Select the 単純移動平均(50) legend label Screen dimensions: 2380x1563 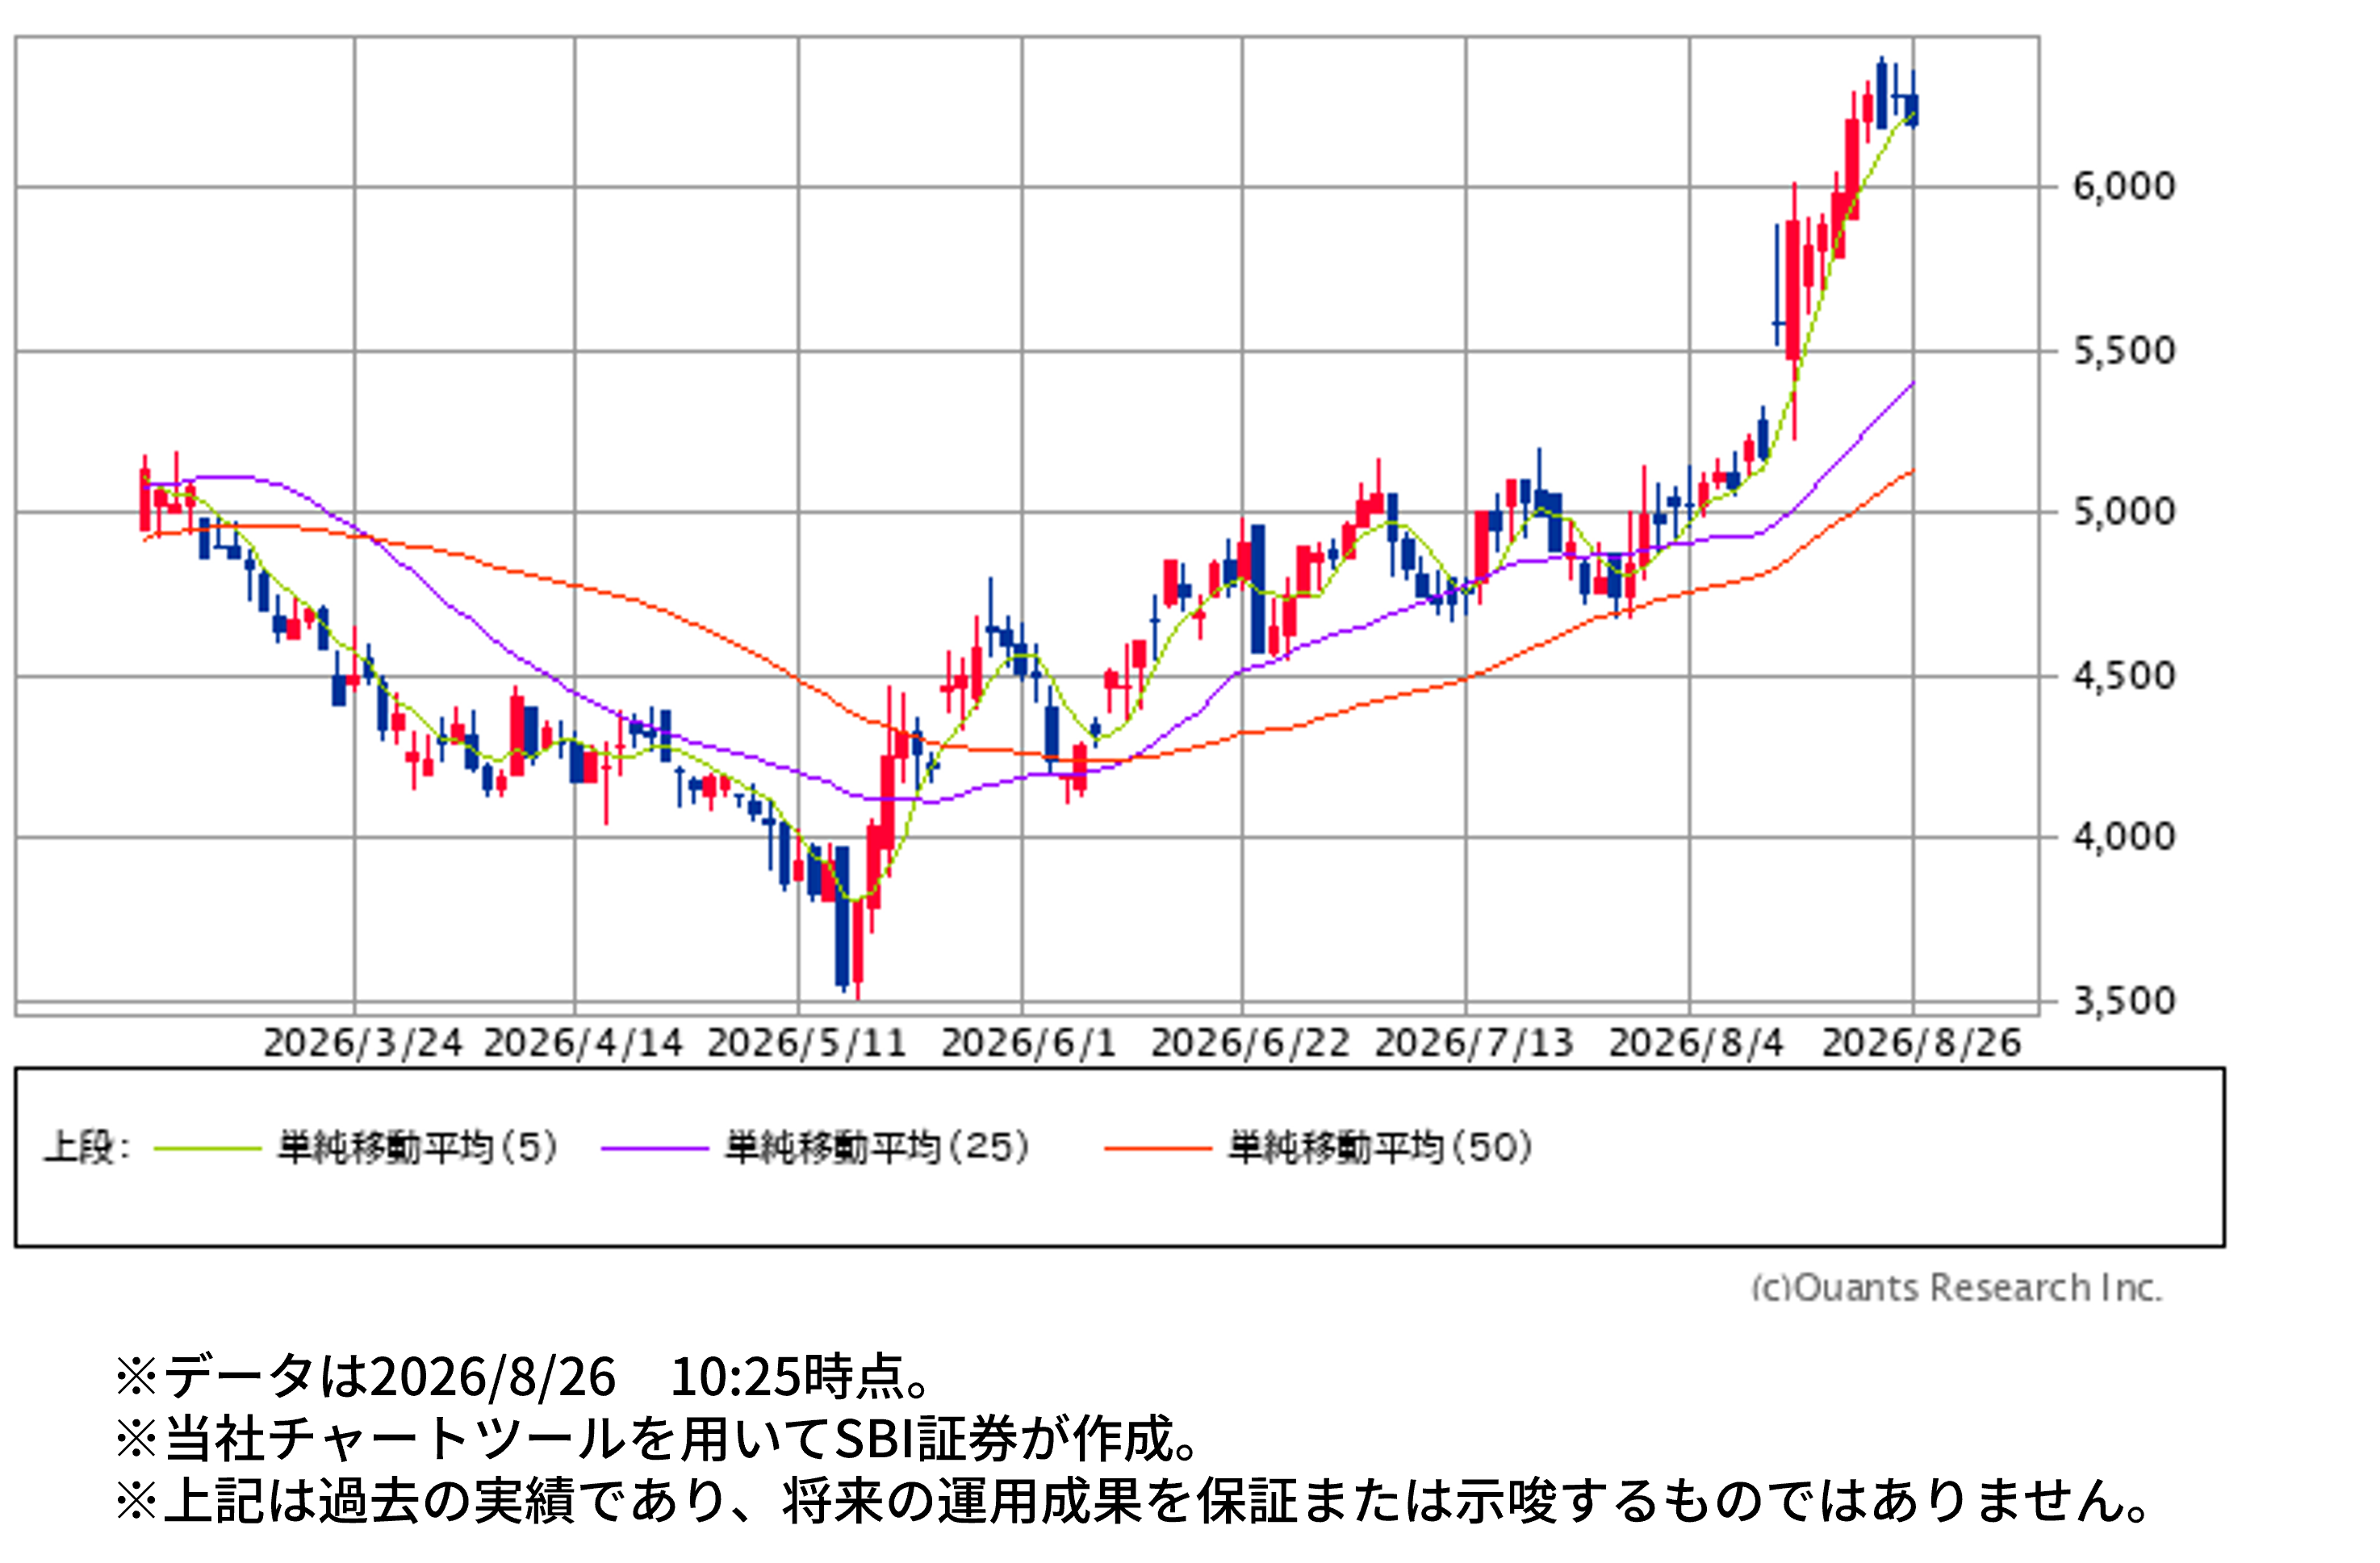click(x=1381, y=1147)
